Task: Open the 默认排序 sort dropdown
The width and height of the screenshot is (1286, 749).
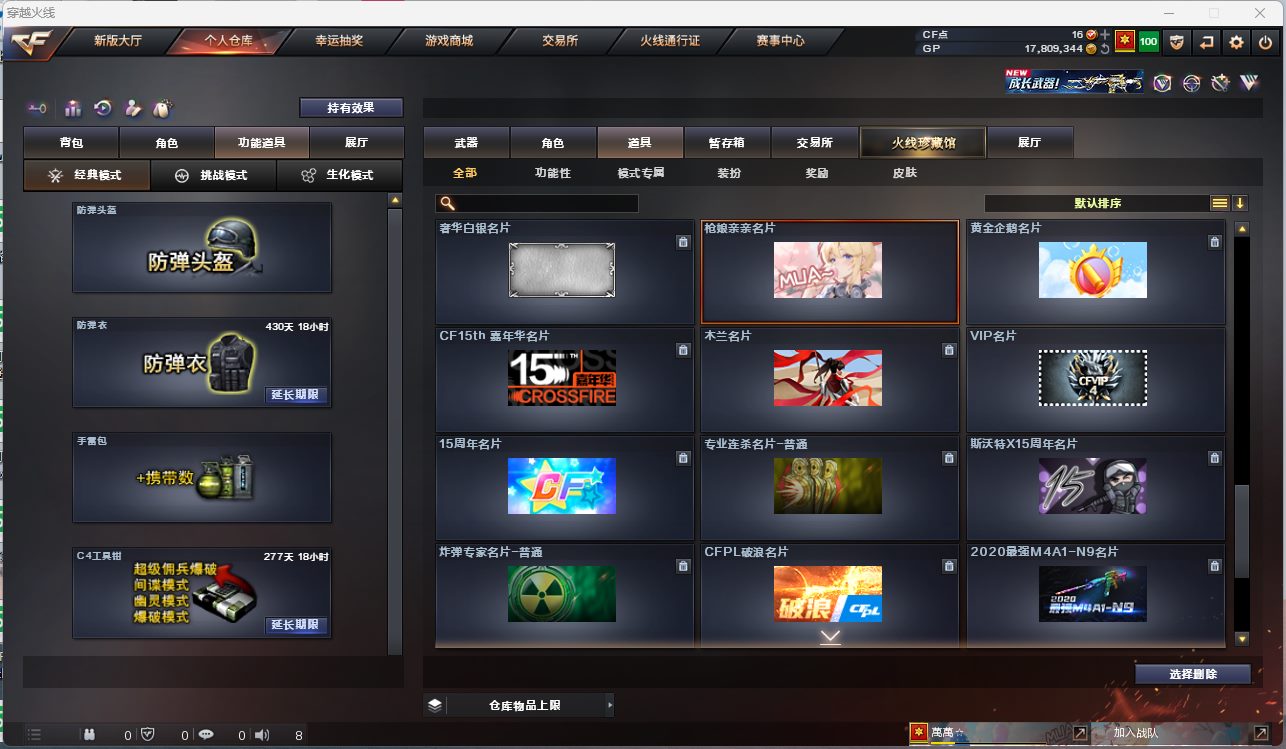Action: coord(1097,203)
